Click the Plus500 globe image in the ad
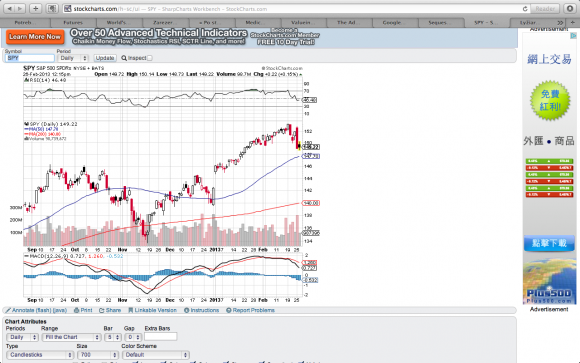The image size is (580, 363). tap(549, 282)
